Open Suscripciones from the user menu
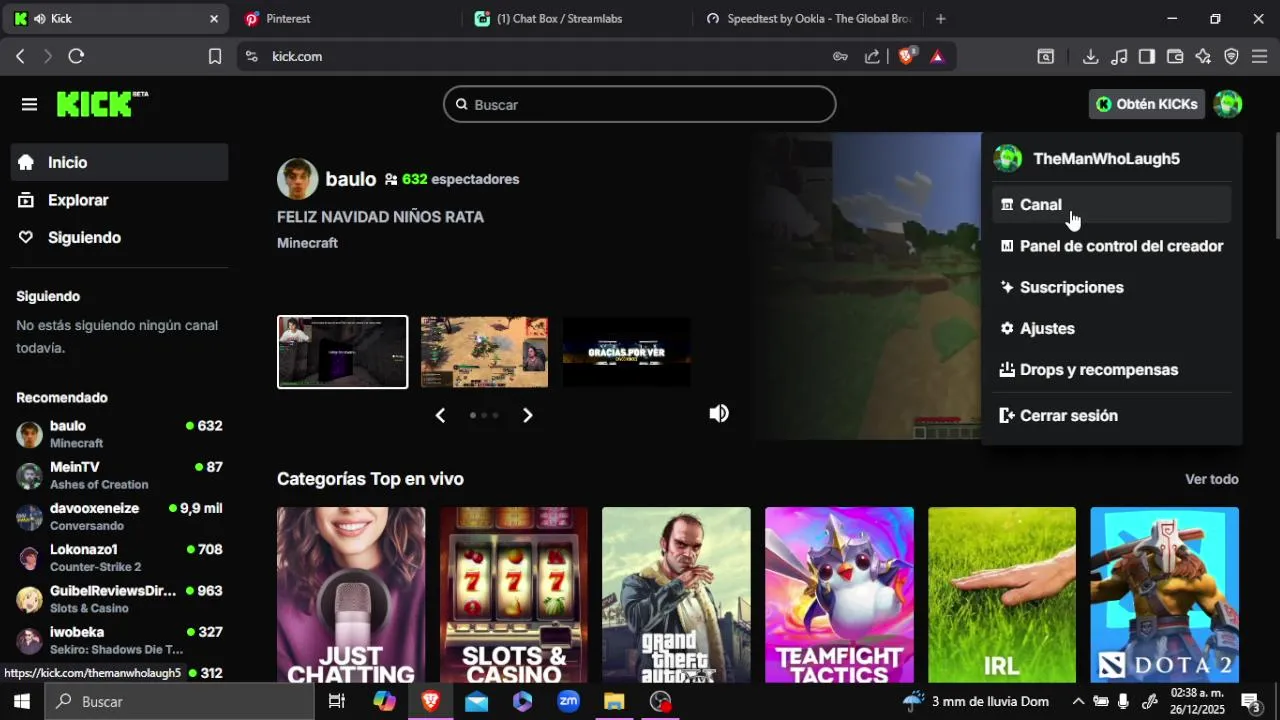 click(1112, 287)
